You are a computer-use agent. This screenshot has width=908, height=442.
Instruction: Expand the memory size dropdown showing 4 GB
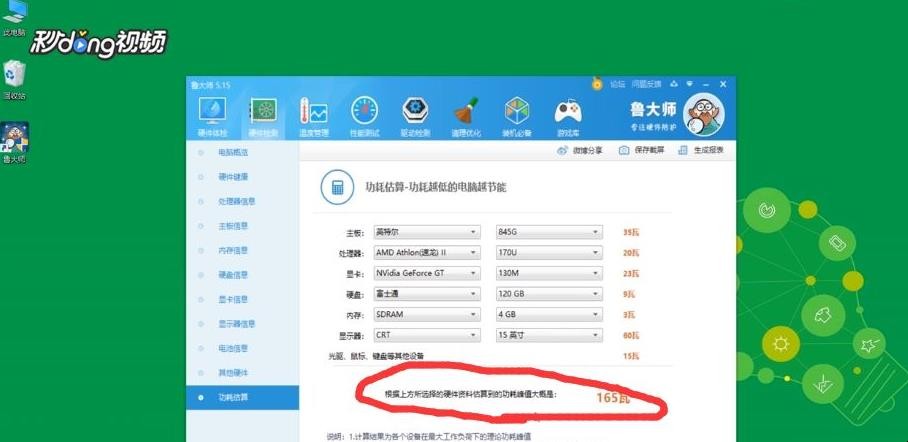(549, 315)
